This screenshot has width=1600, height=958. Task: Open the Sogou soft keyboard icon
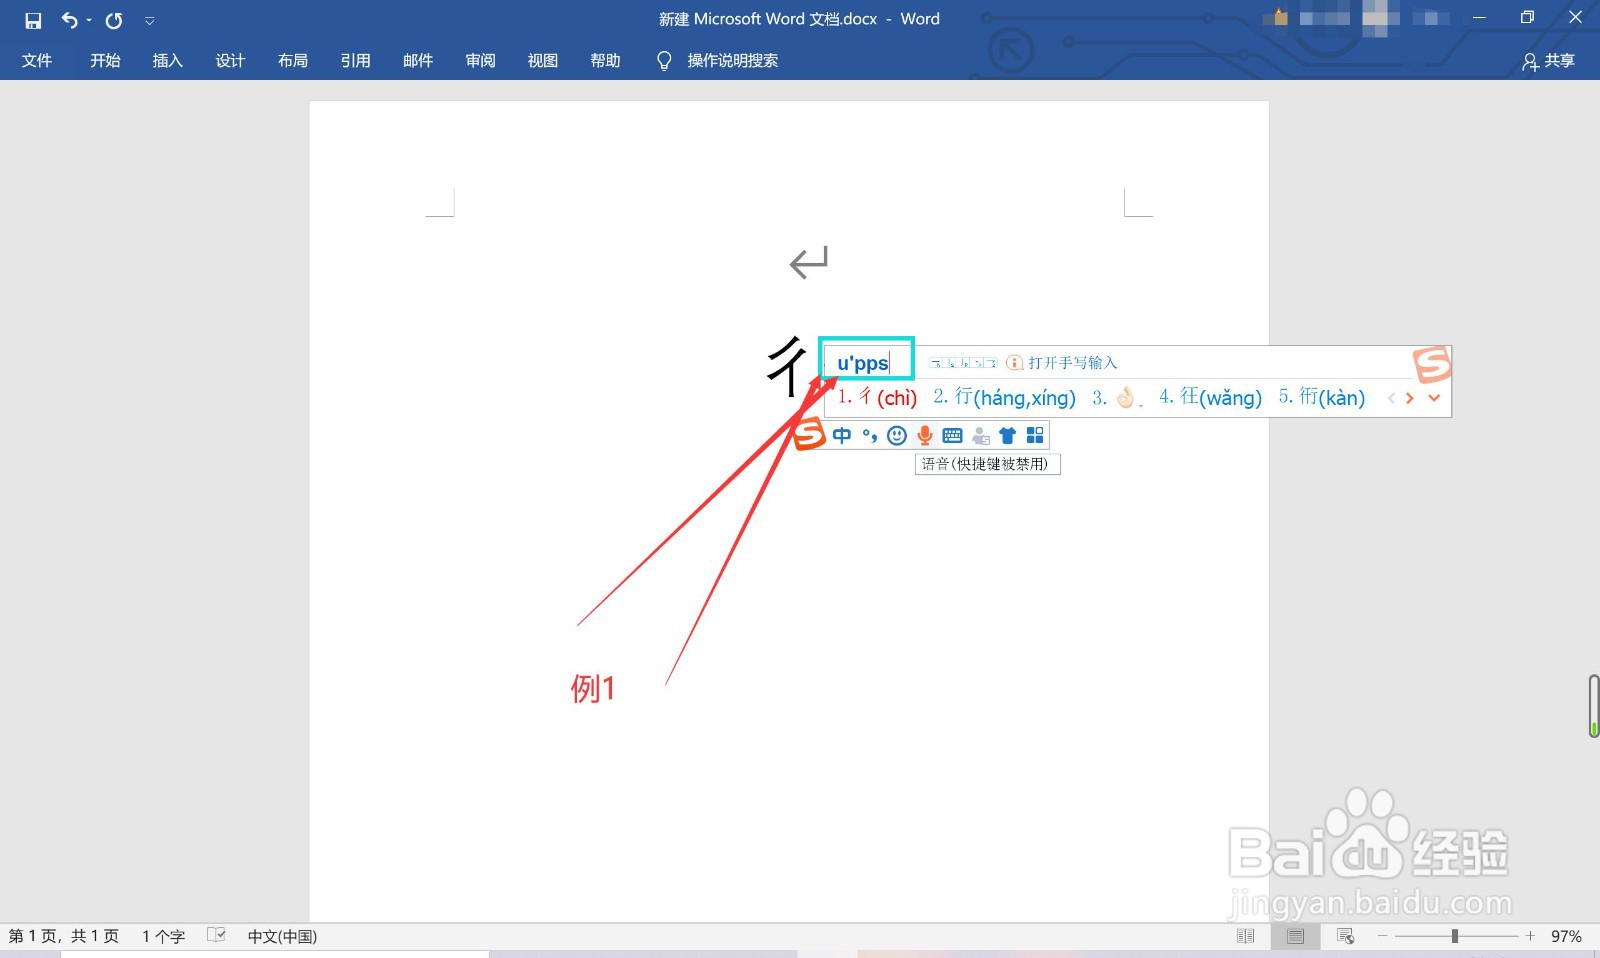coord(952,435)
